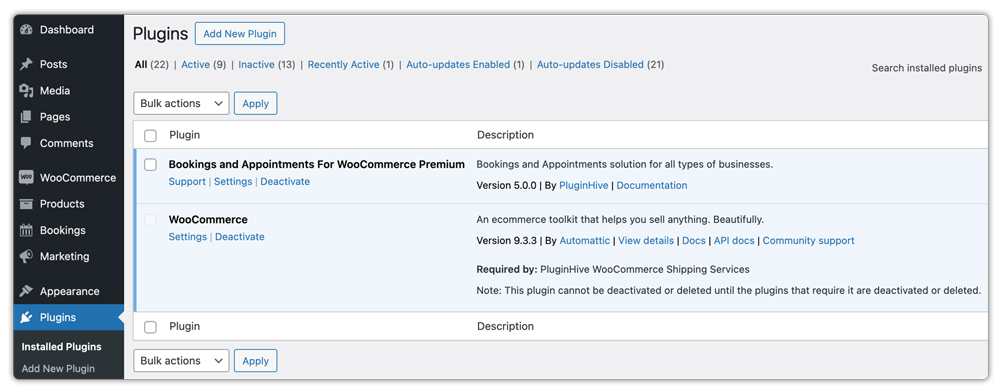Image resolution: width=1000 pixels, height=390 pixels.
Task: Open WooCommerce plugin Settings link
Action: pos(188,237)
